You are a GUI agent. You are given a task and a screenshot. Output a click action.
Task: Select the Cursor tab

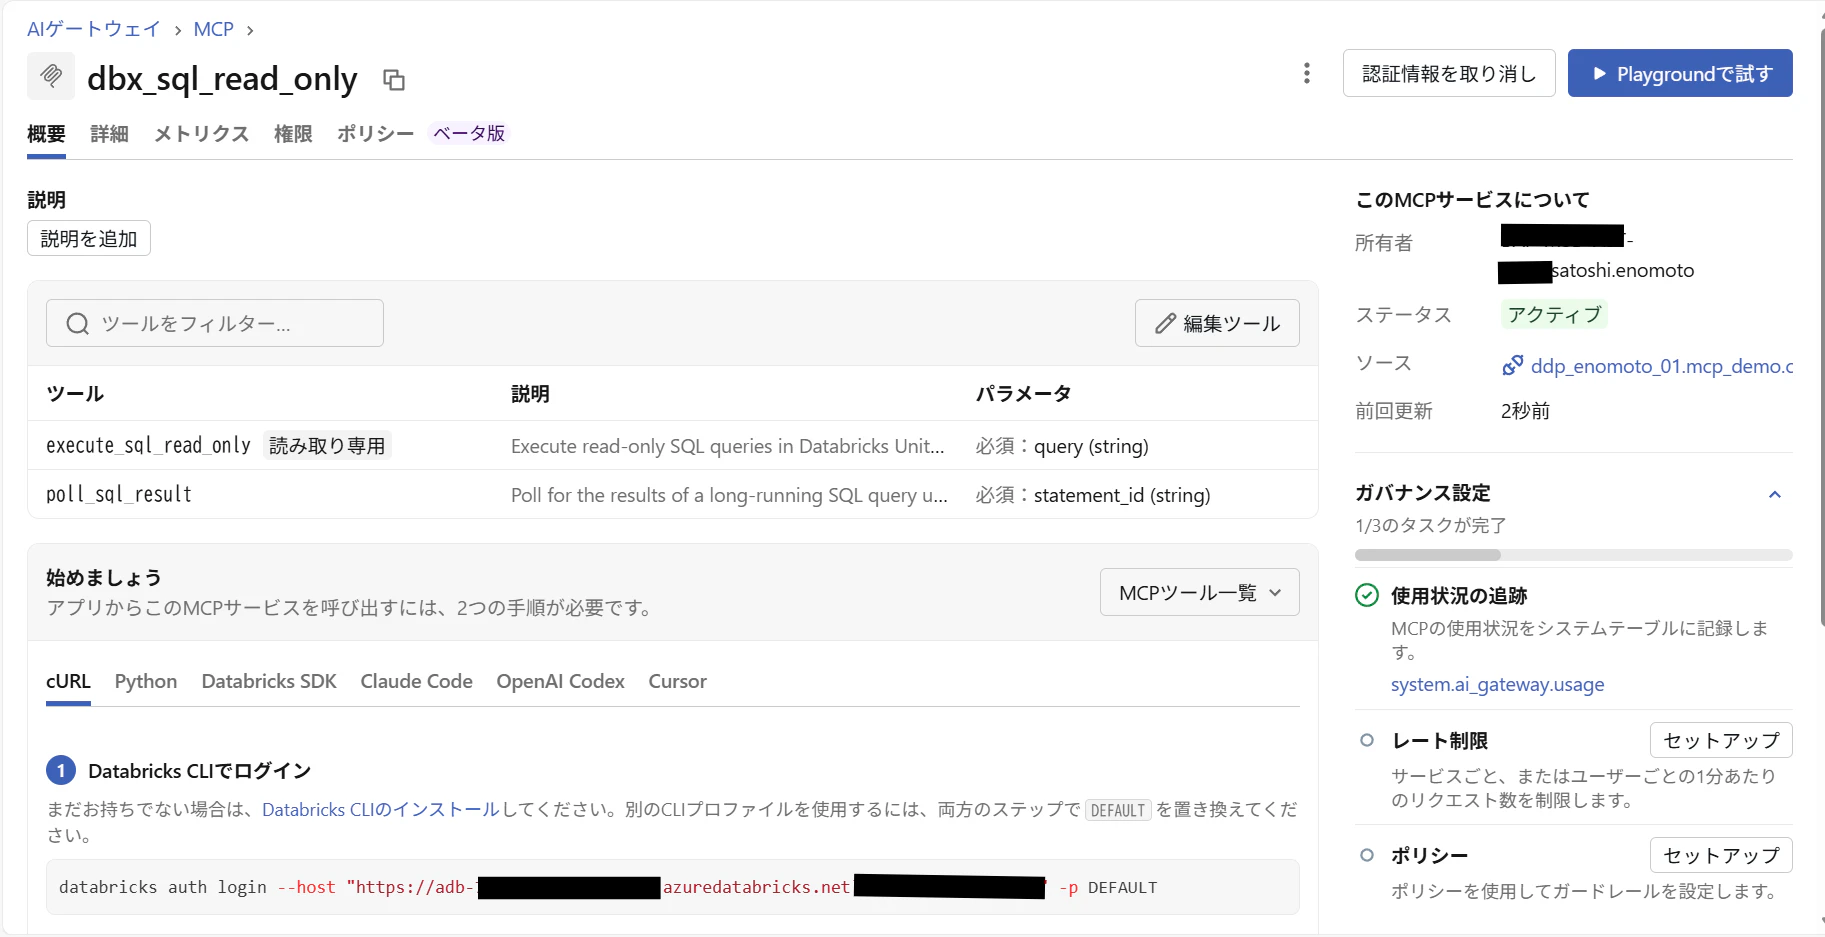[677, 681]
